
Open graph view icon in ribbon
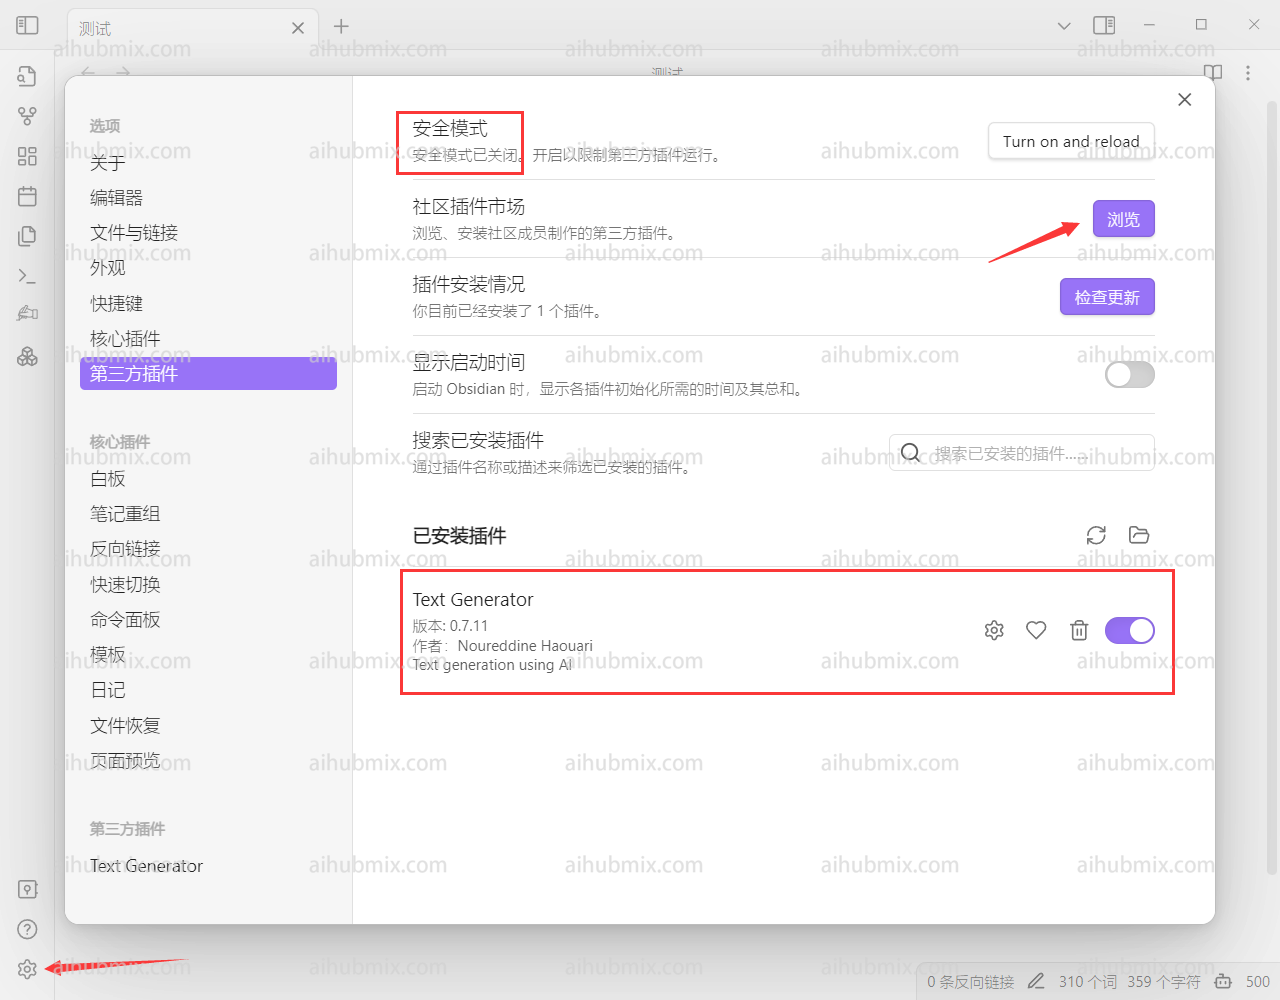tap(27, 116)
